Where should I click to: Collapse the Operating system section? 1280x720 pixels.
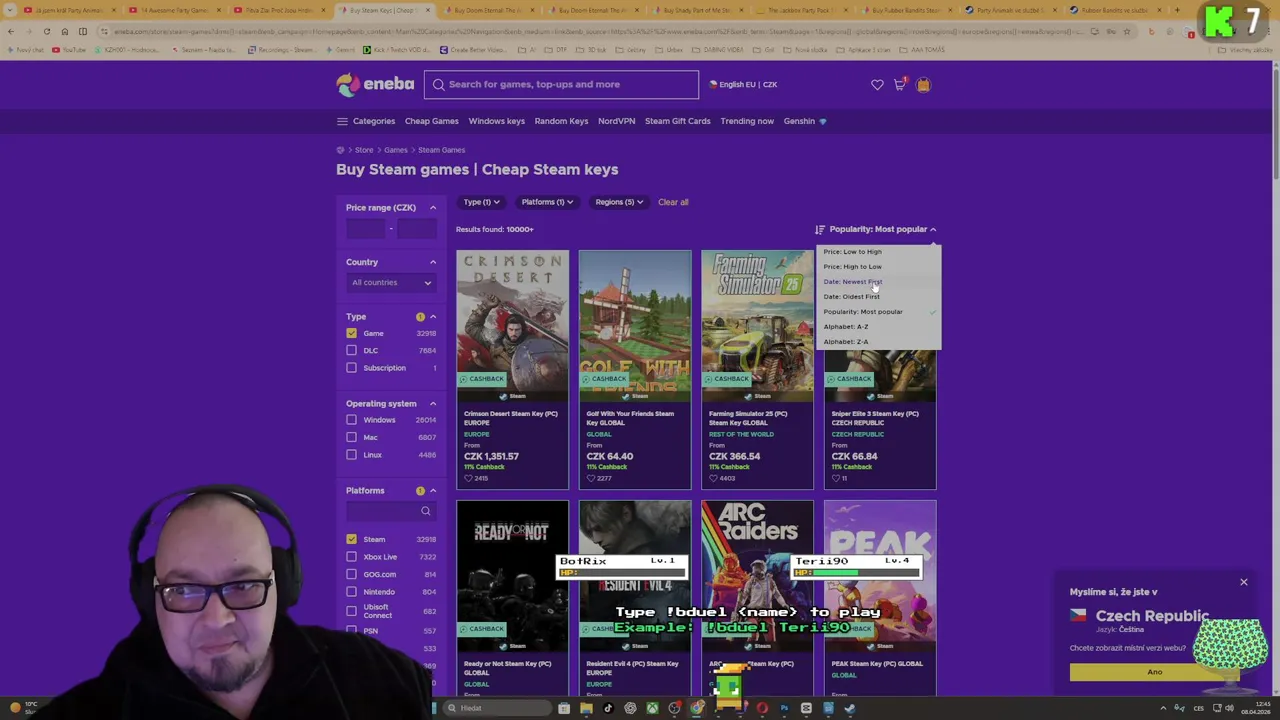[433, 404]
